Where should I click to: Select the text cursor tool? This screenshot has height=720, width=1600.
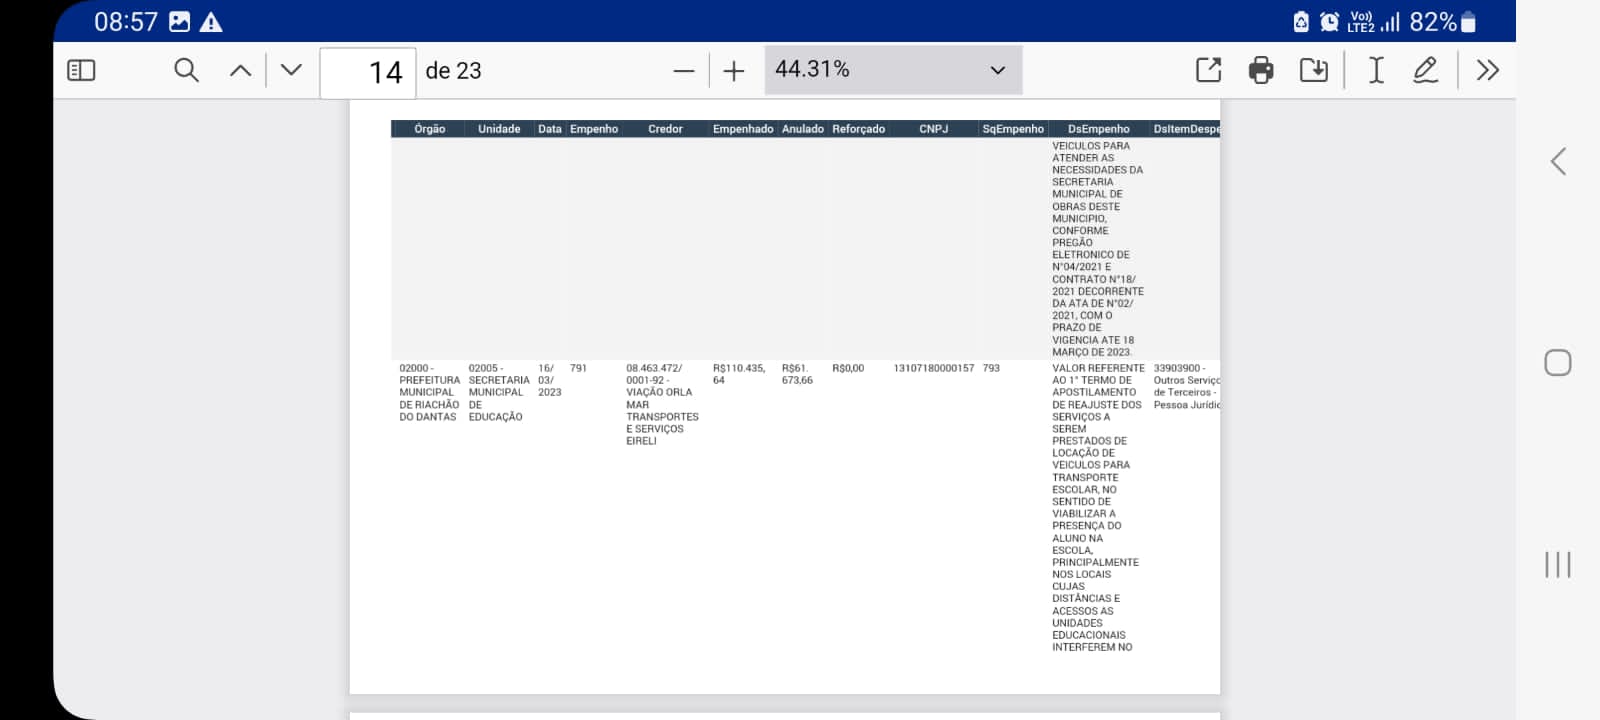tap(1376, 70)
